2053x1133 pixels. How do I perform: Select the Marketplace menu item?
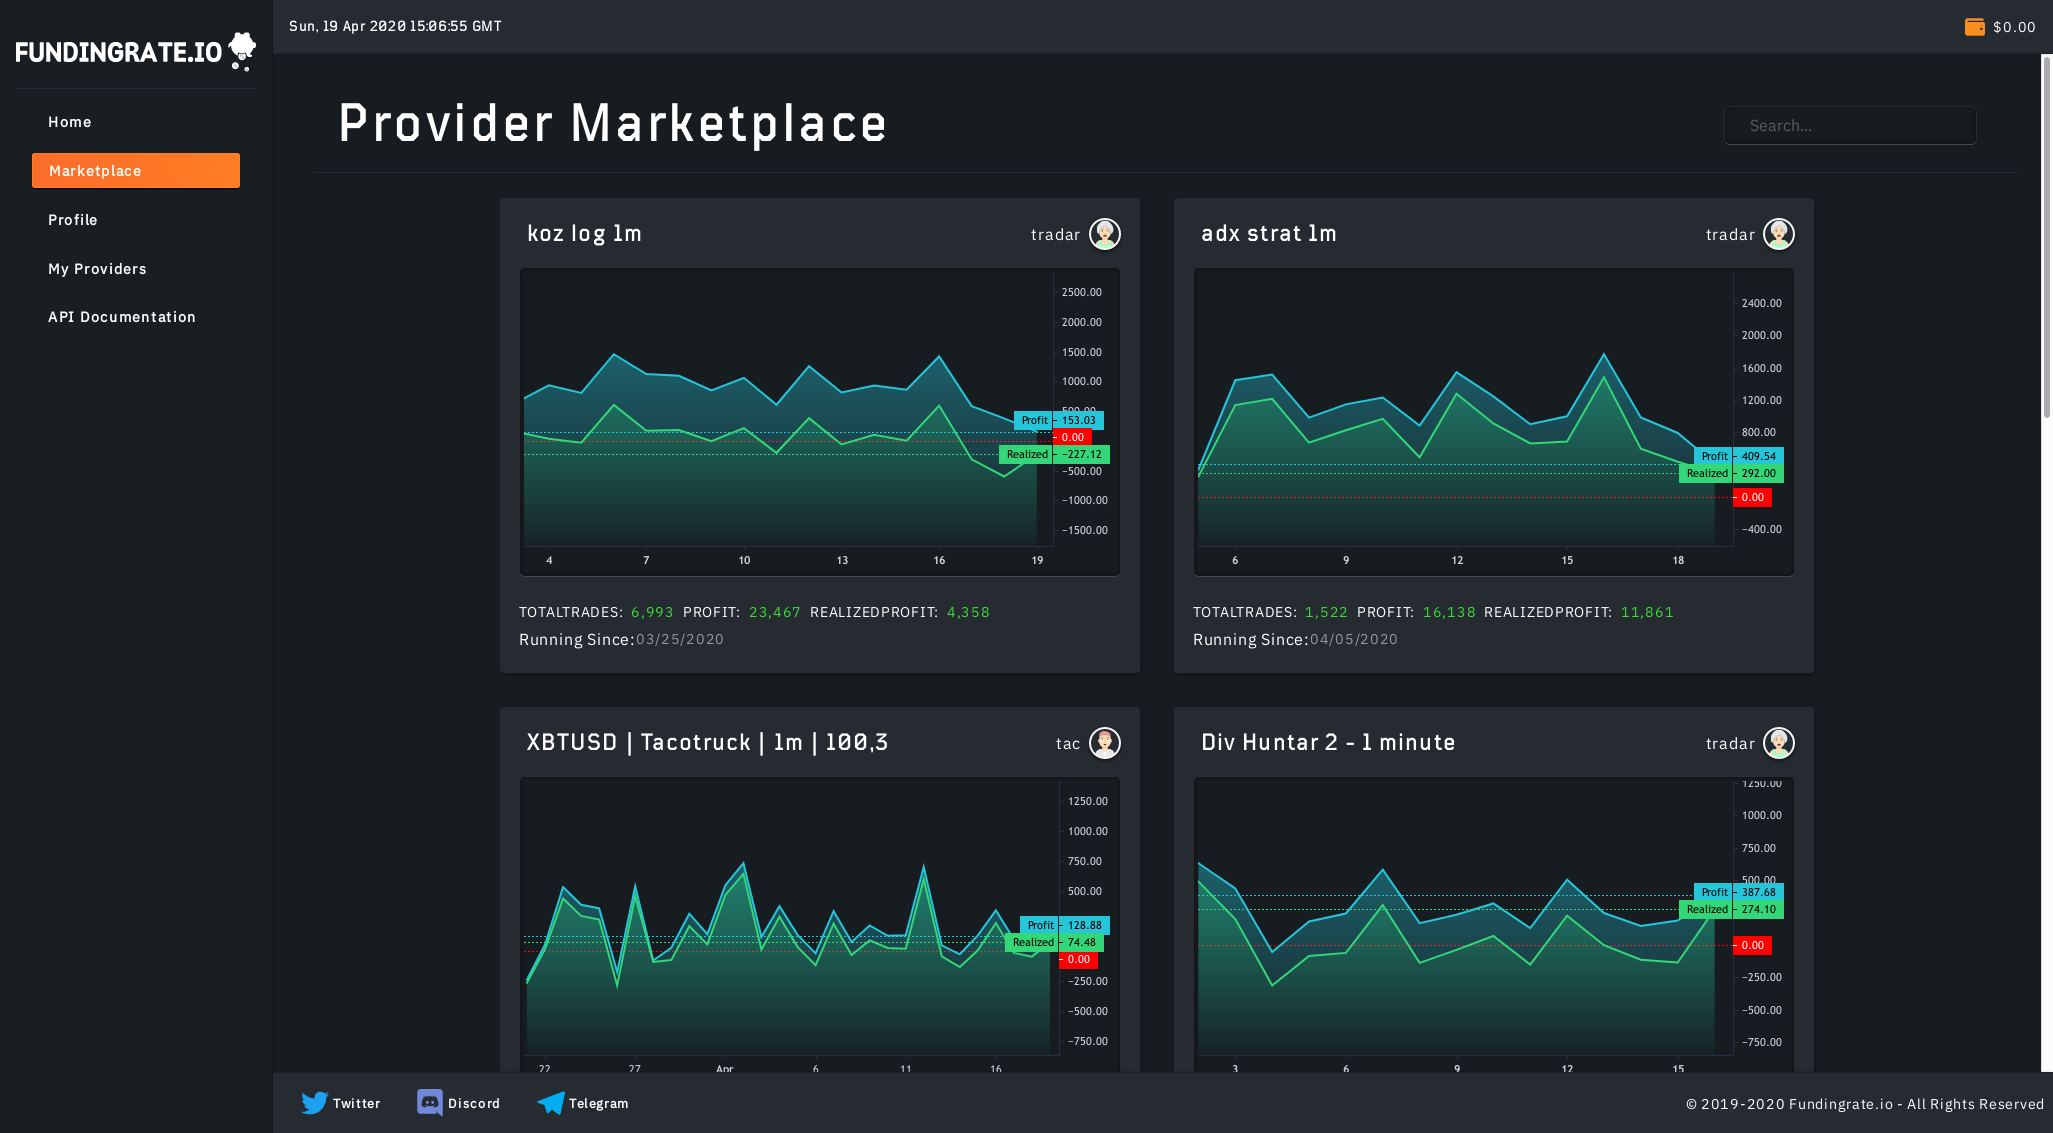pos(136,171)
